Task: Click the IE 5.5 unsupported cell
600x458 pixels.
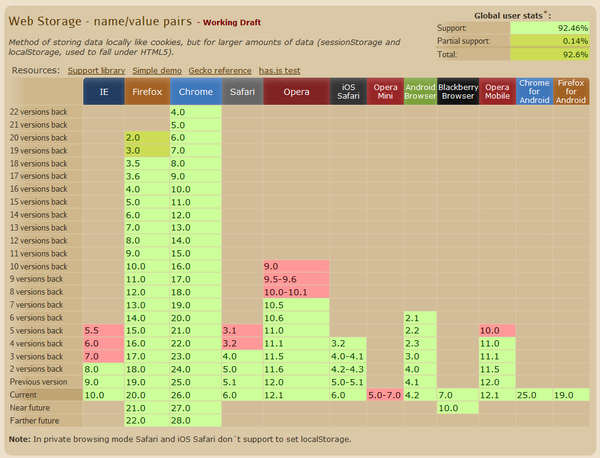Action: tap(104, 331)
